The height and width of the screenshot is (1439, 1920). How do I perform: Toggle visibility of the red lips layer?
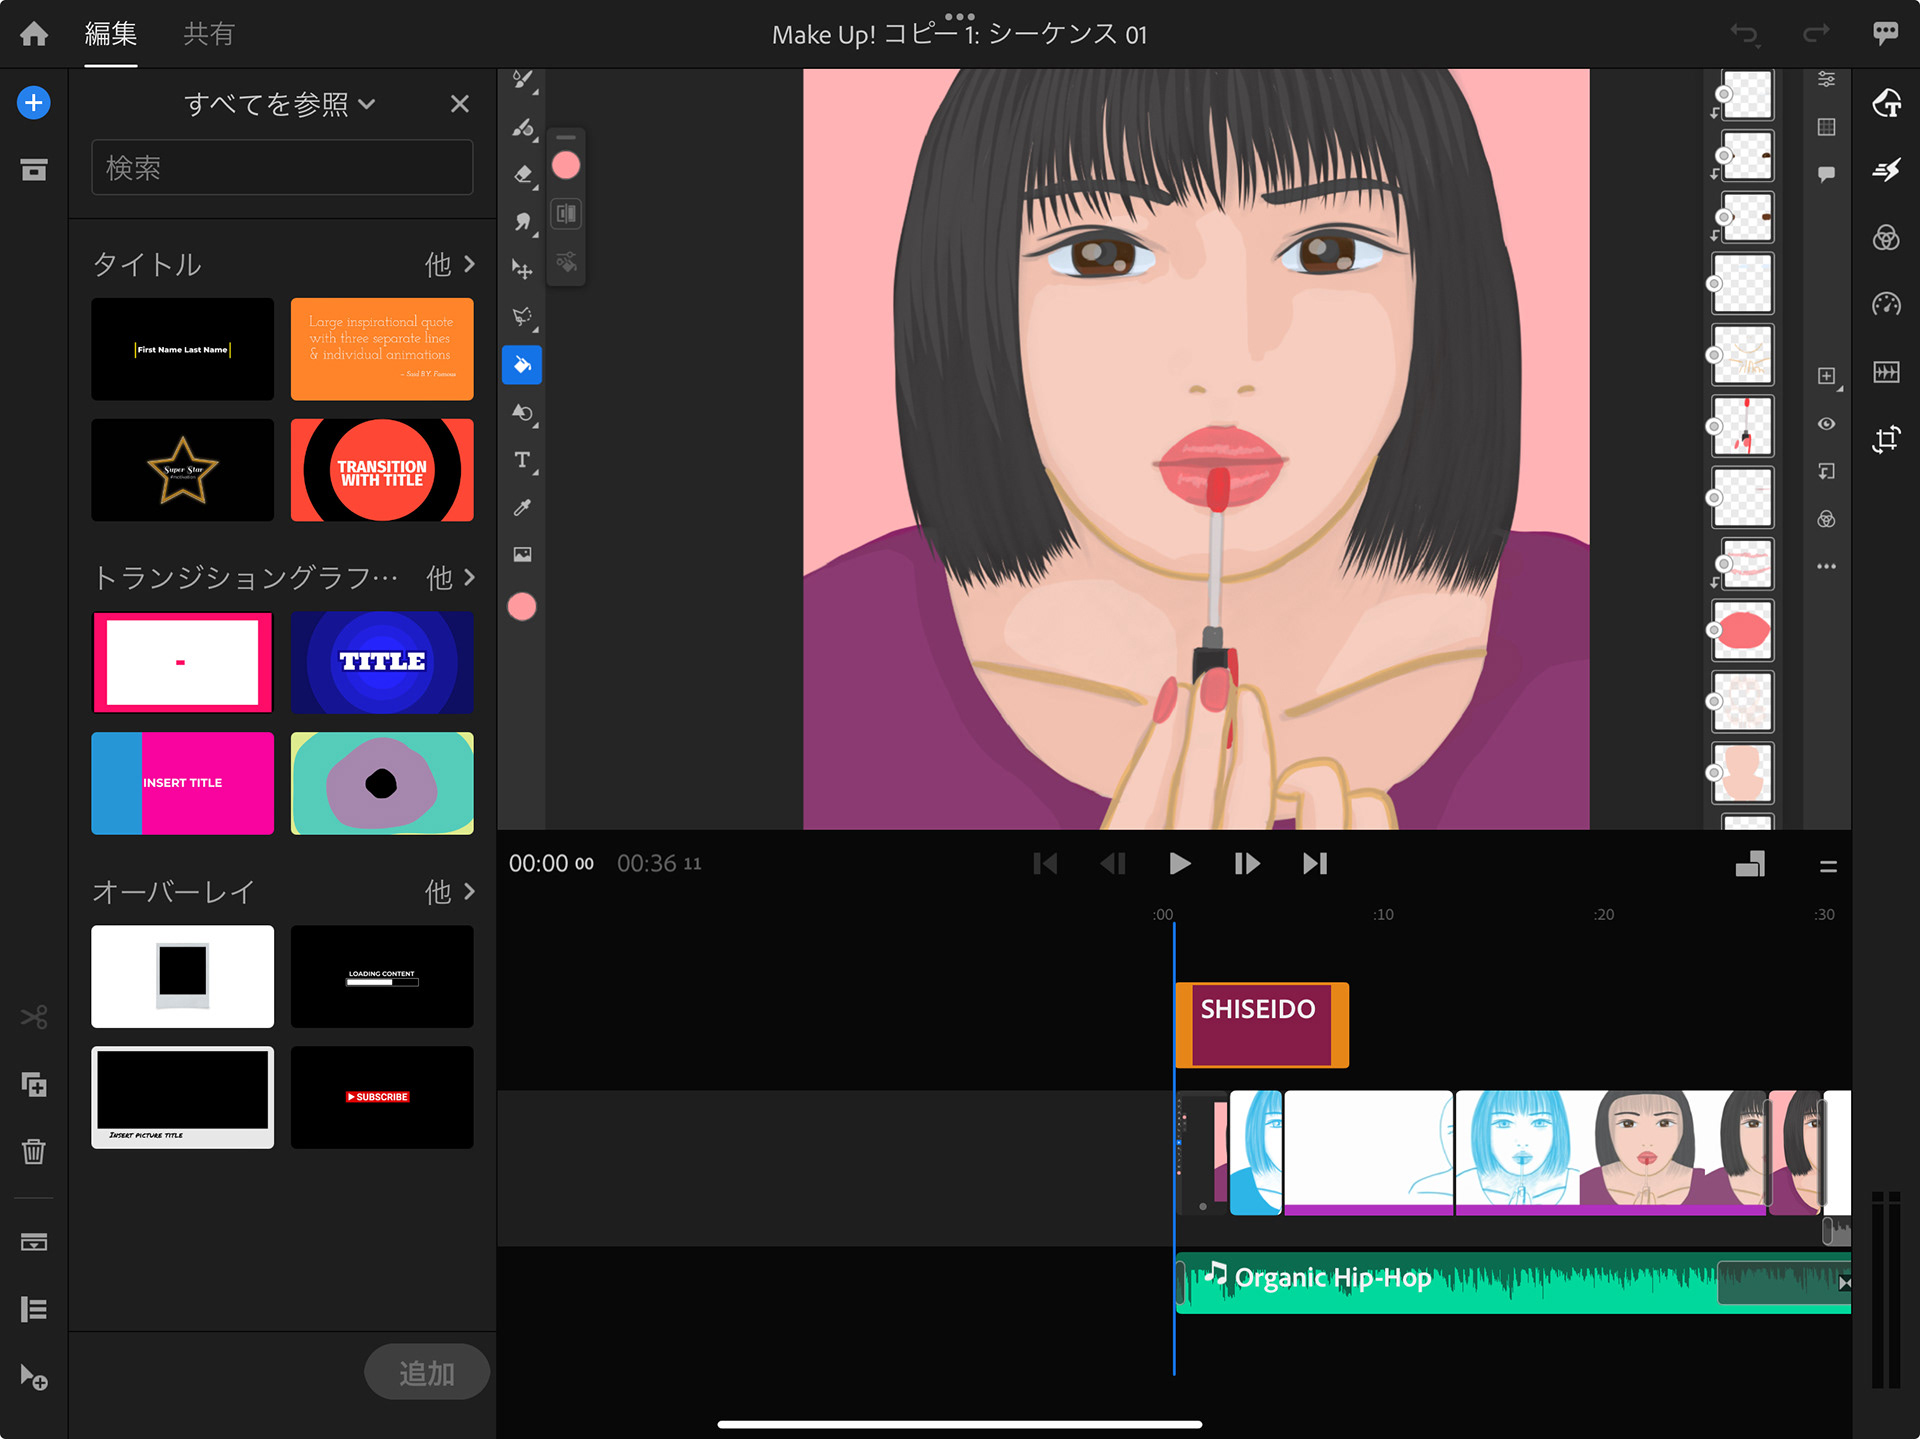pyautogui.click(x=1714, y=630)
